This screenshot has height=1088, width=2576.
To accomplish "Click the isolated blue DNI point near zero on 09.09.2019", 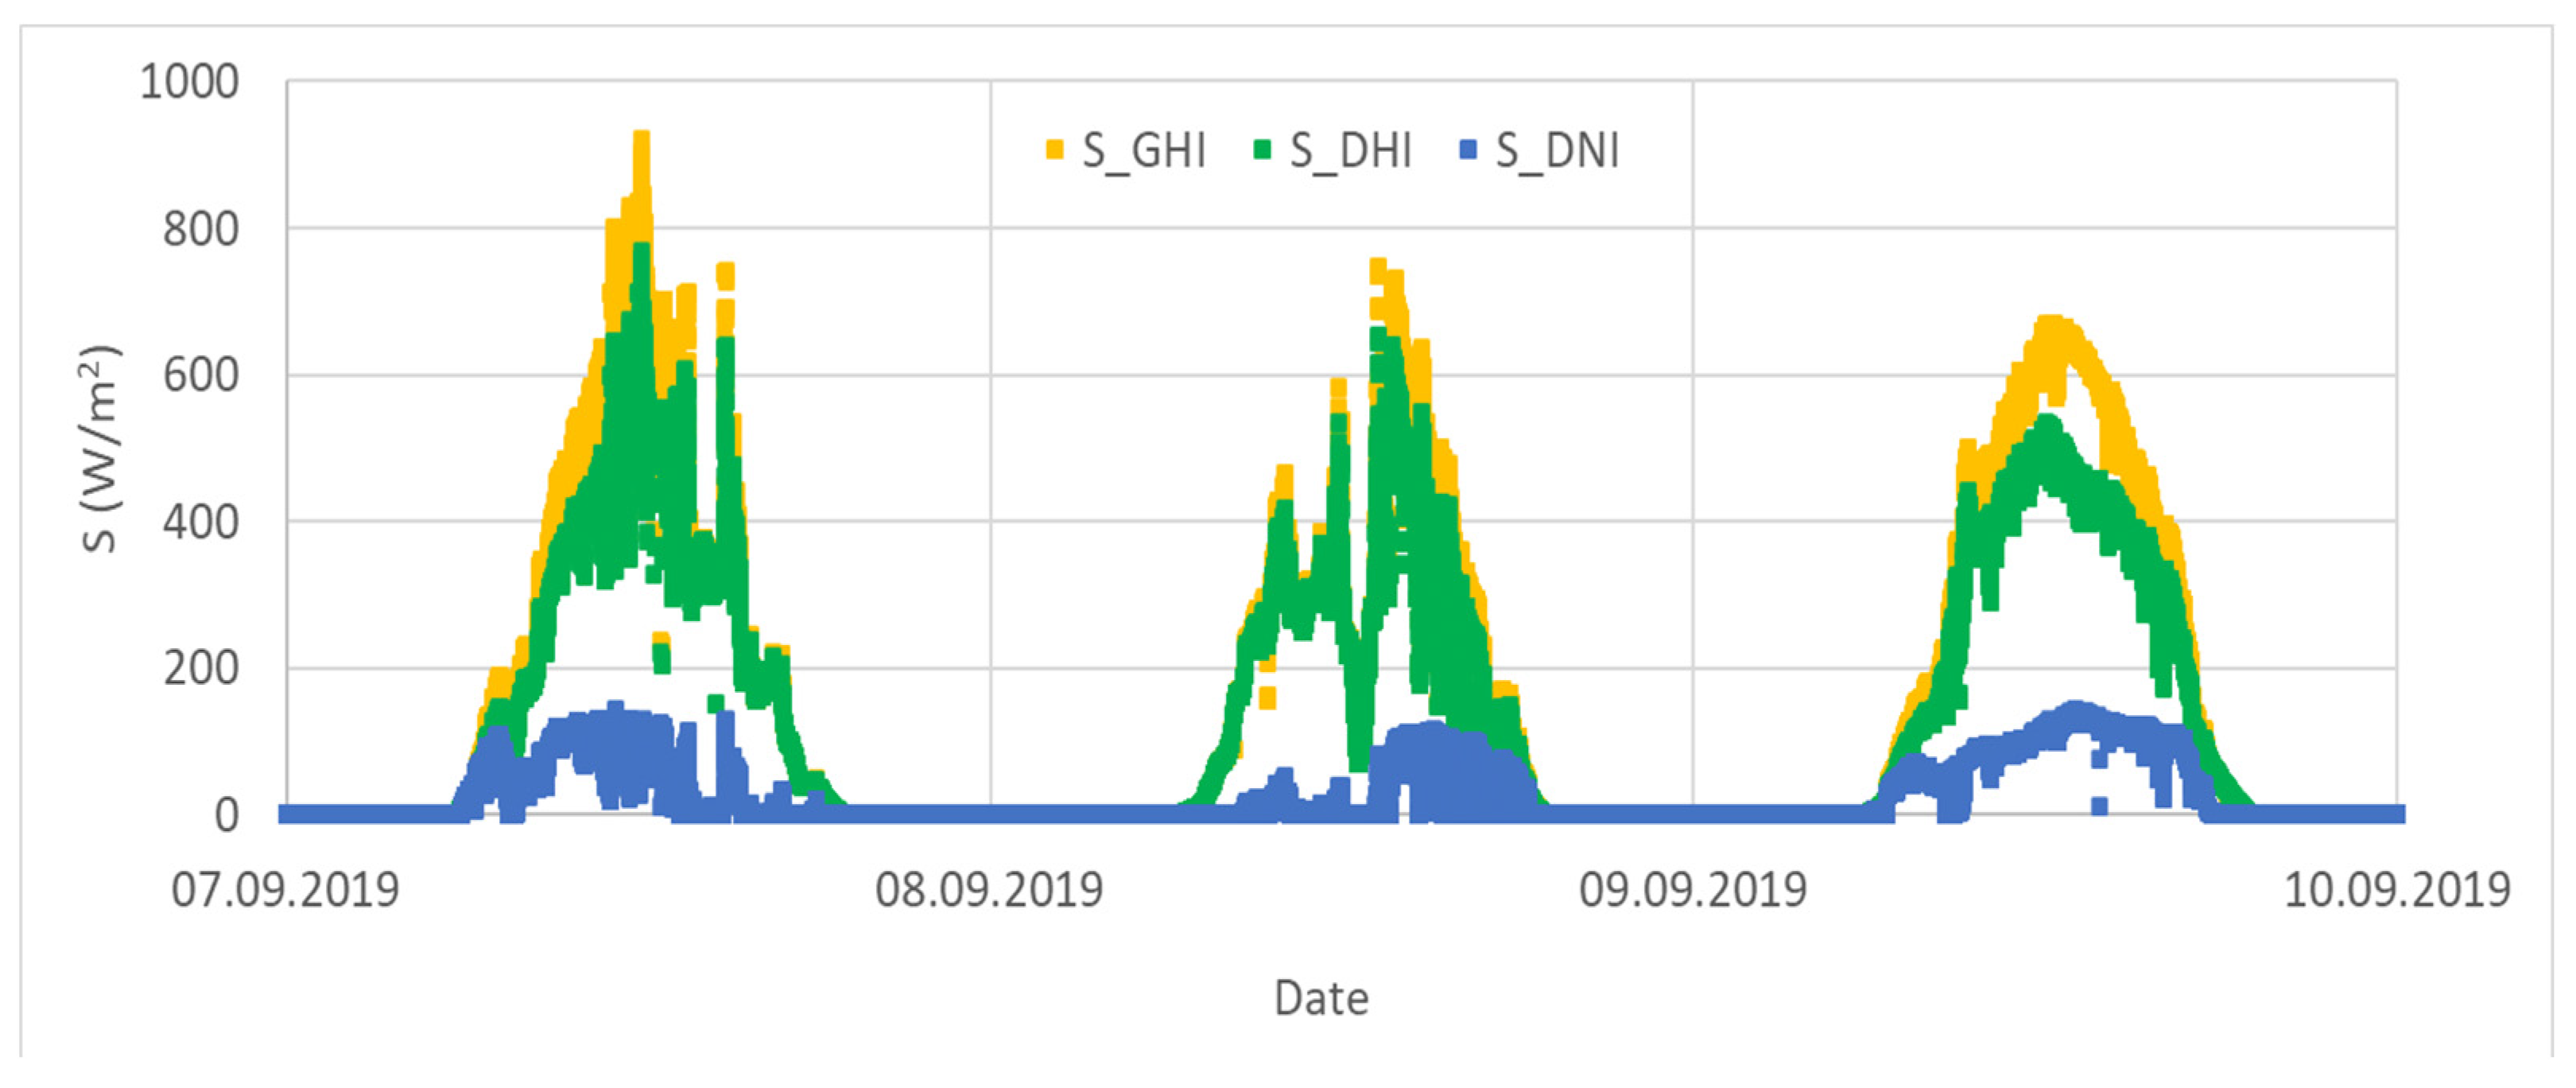I will pyautogui.click(x=2099, y=806).
